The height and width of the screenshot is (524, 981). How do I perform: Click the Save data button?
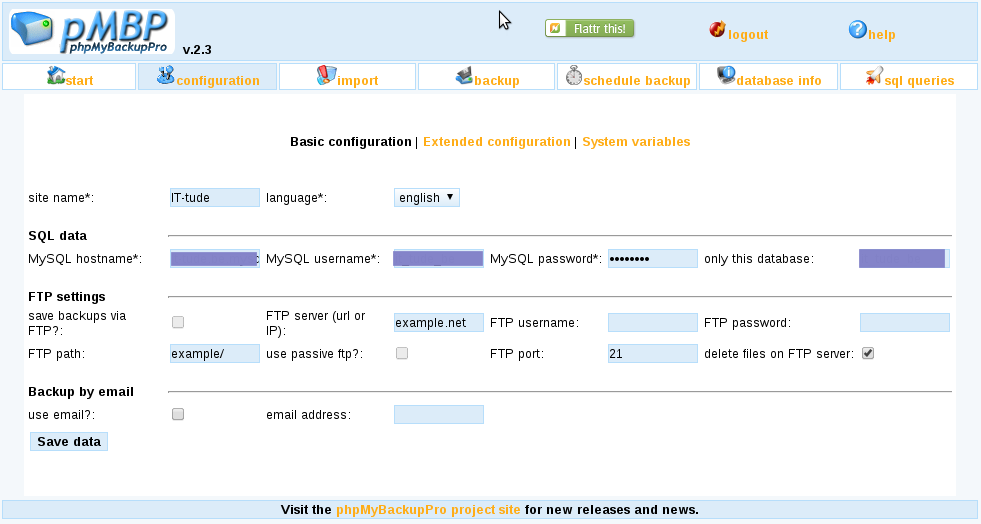[x=69, y=441]
